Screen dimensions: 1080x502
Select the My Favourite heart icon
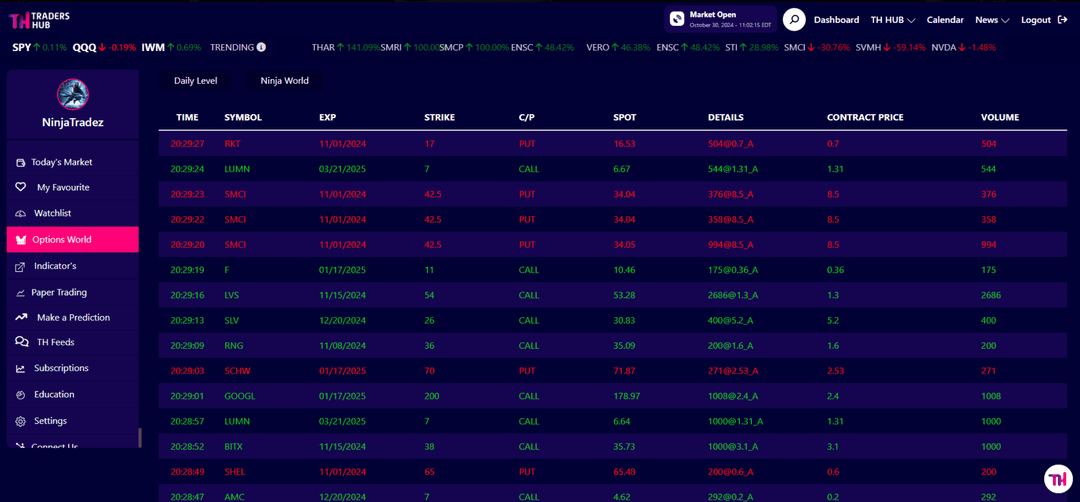[x=21, y=187]
